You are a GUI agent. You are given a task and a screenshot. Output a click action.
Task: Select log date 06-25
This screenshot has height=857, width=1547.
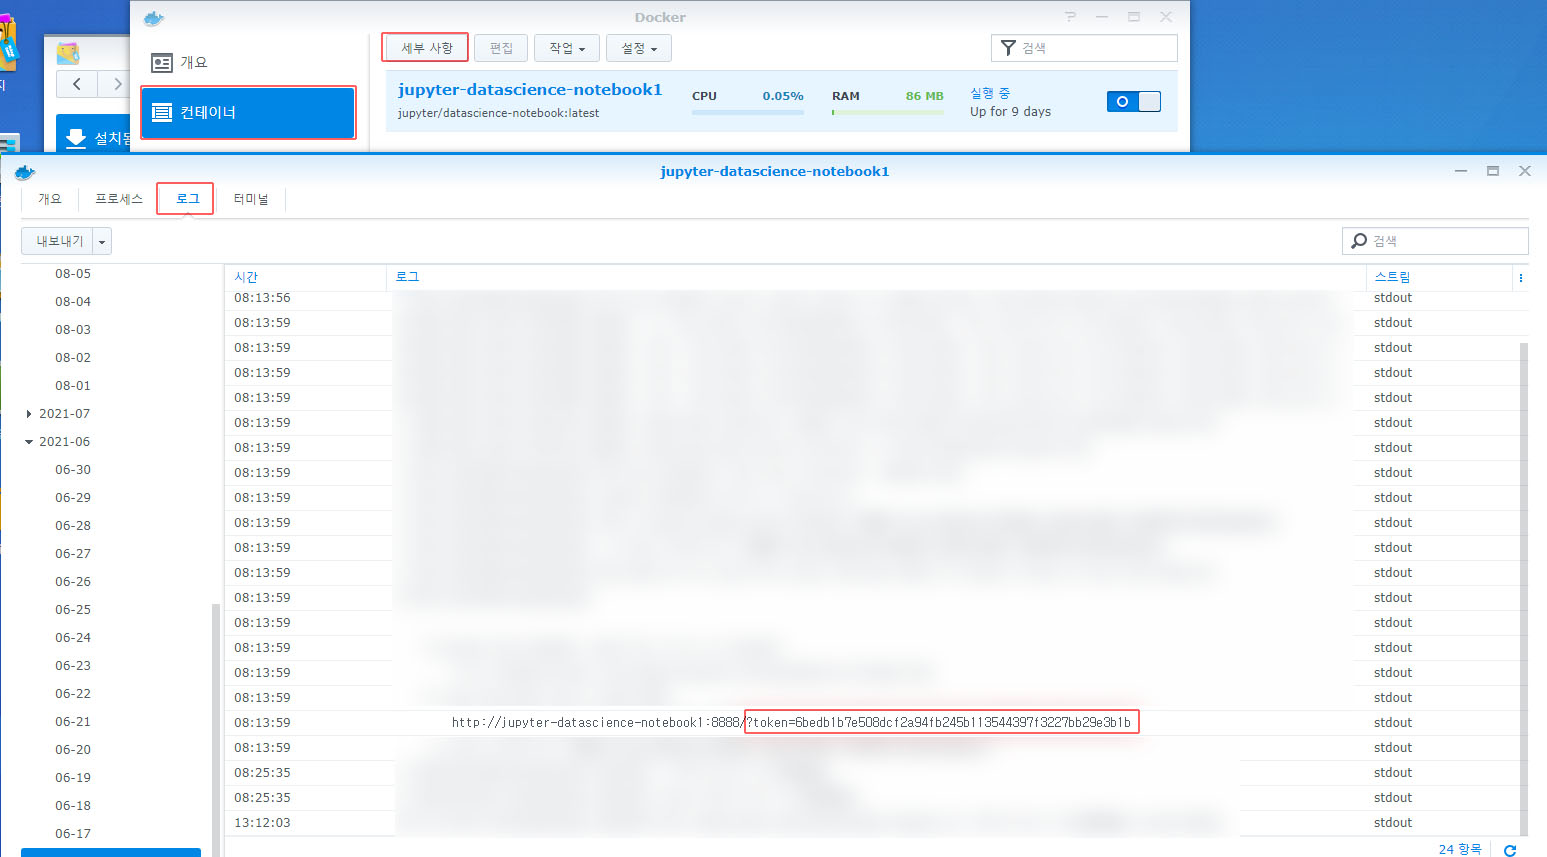coord(73,610)
